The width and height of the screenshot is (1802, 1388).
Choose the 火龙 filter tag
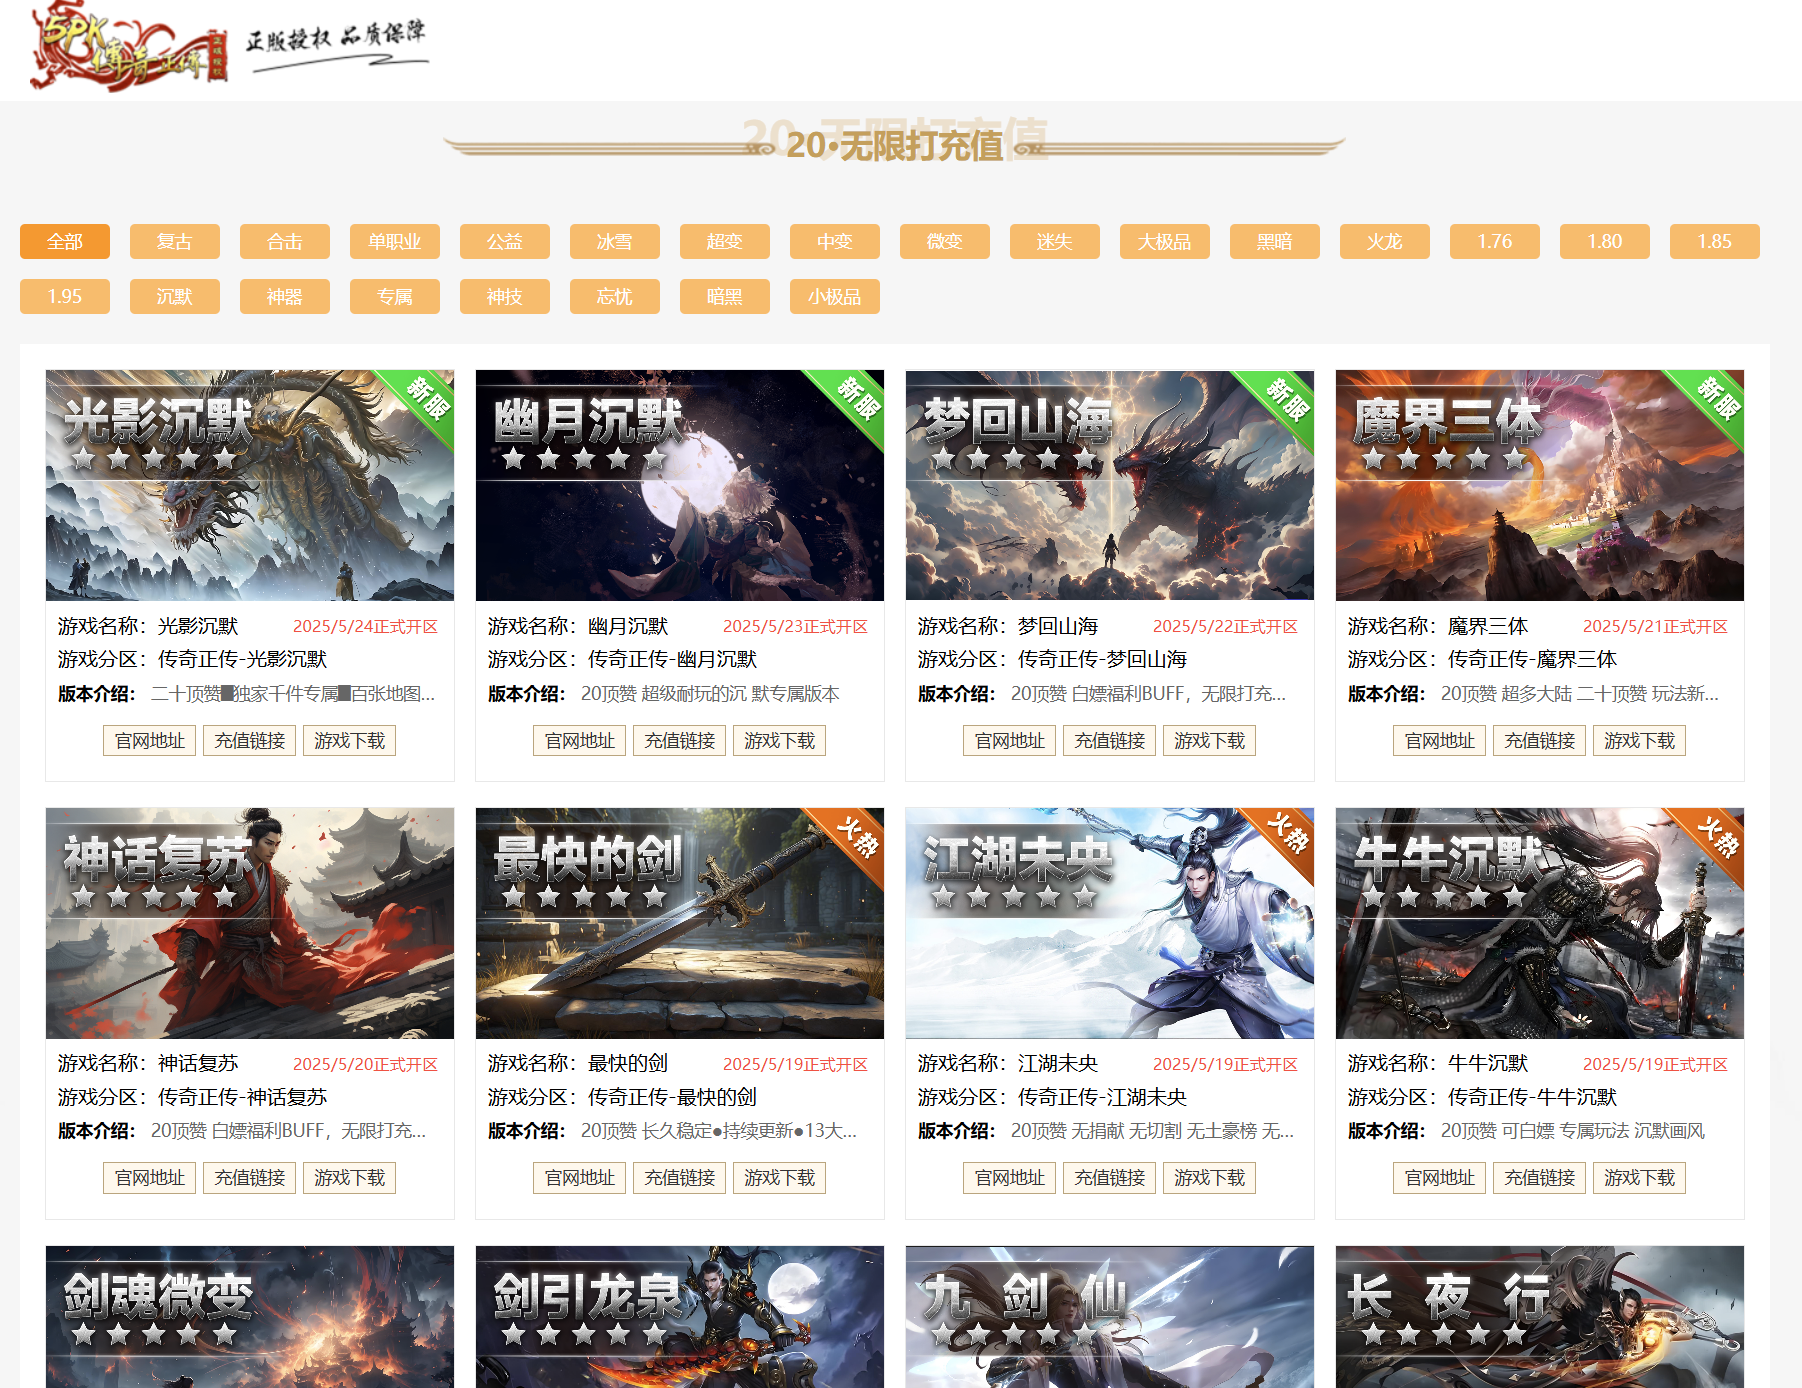(x=1385, y=242)
